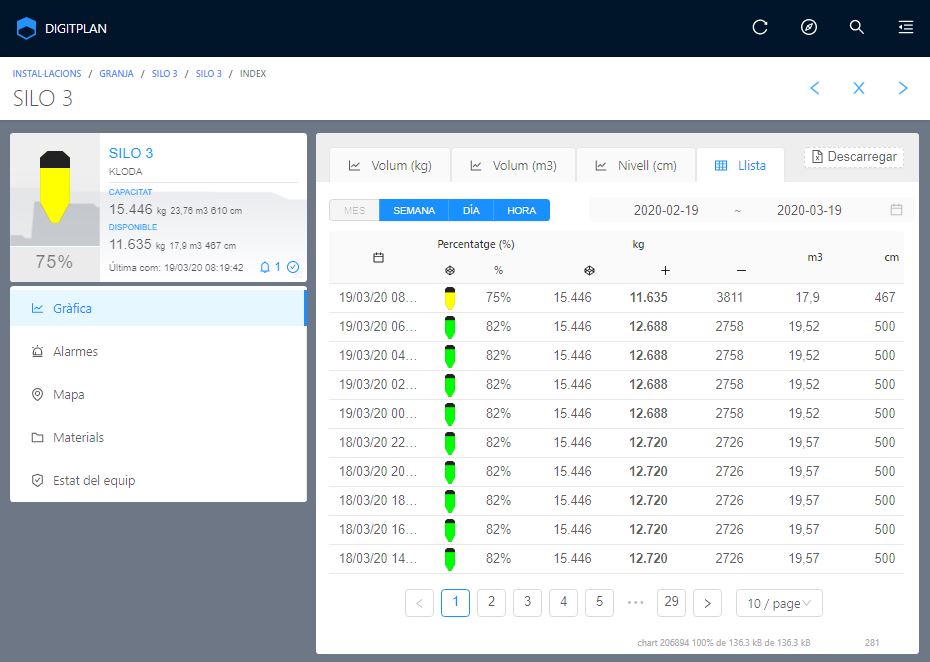Select the MES period option
The width and height of the screenshot is (930, 662).
coord(354,211)
